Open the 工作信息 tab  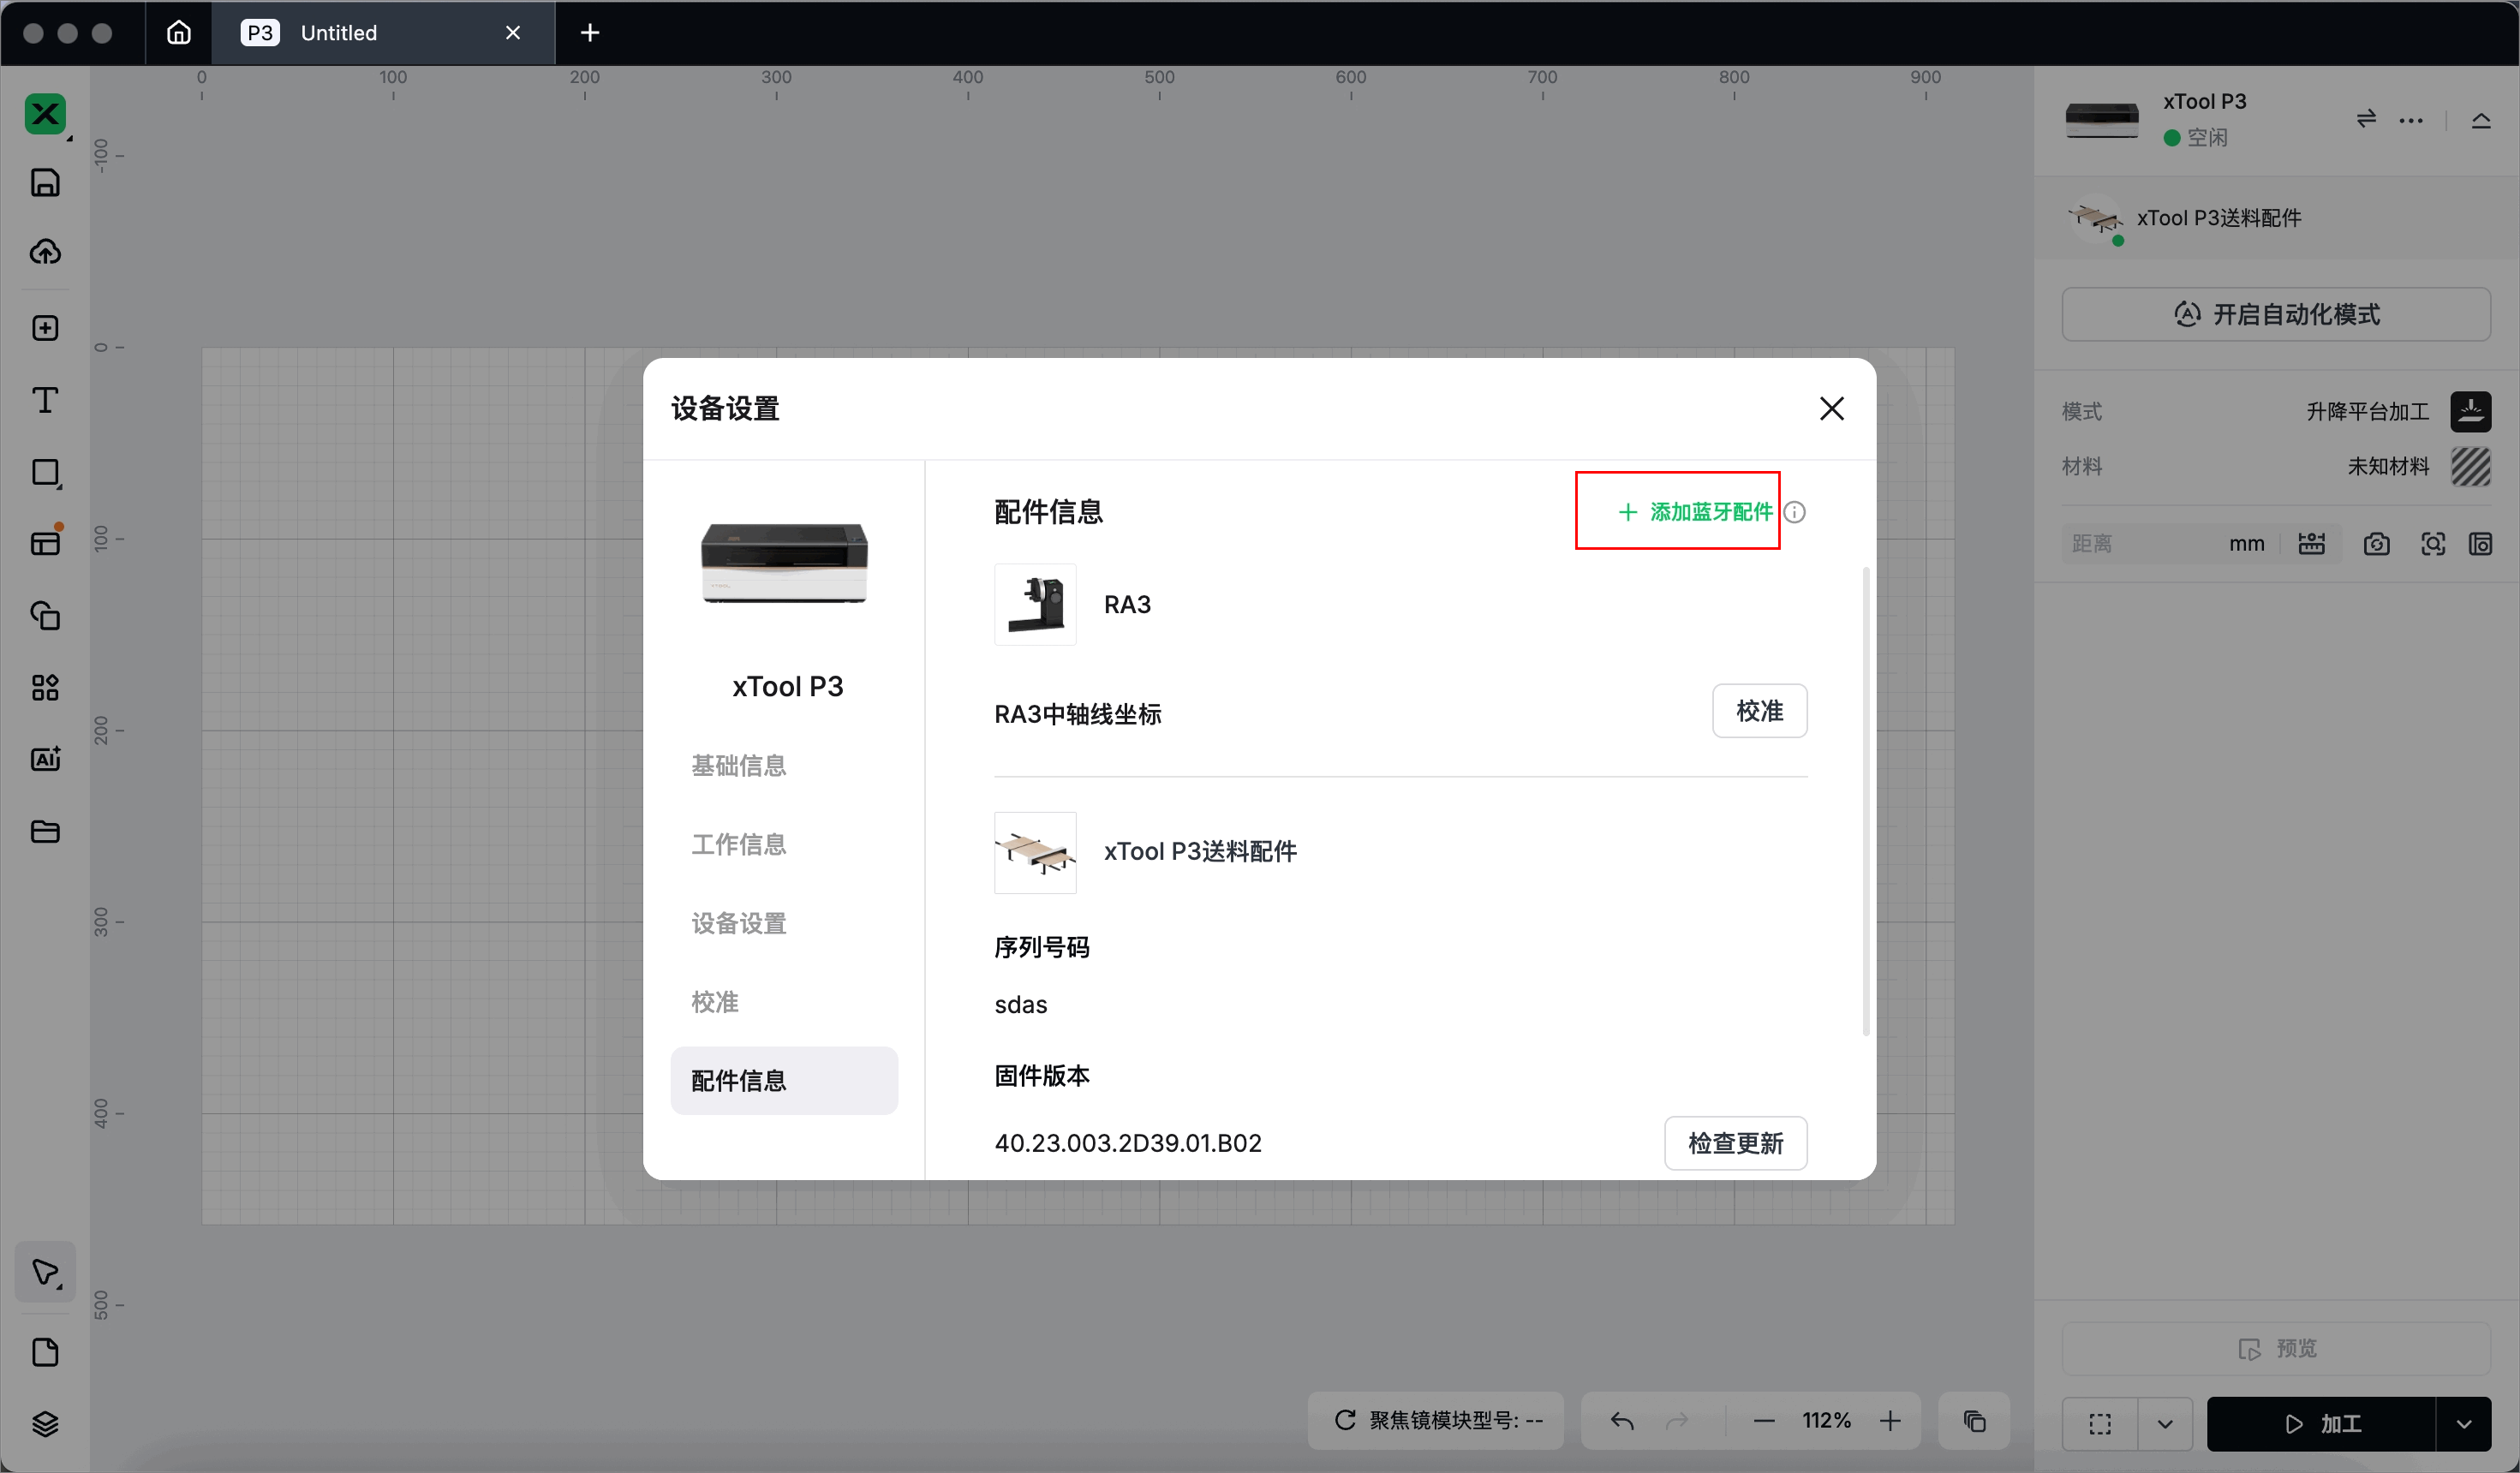(738, 845)
